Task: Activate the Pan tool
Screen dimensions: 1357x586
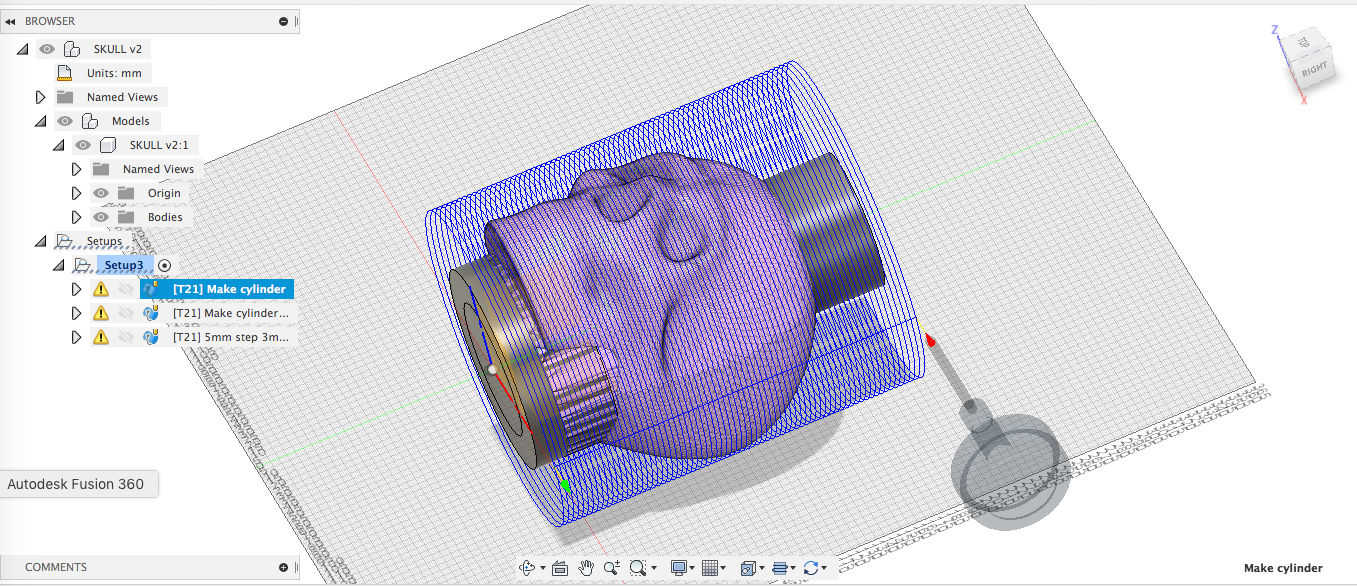Action: (x=585, y=567)
